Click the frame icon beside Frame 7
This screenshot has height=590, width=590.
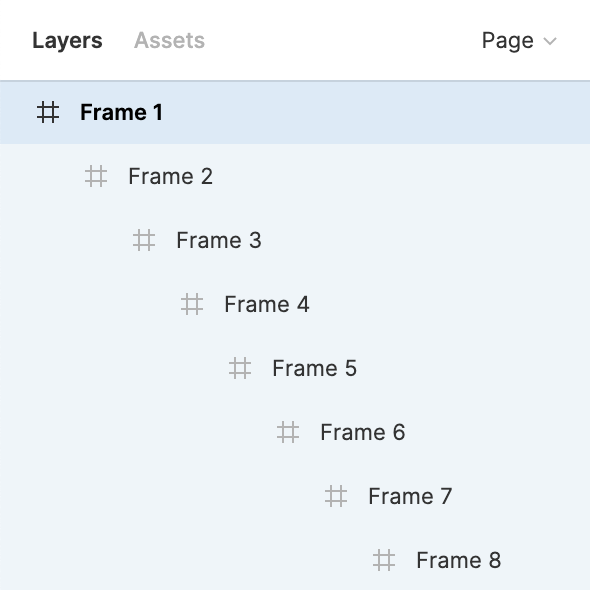pos(336,496)
